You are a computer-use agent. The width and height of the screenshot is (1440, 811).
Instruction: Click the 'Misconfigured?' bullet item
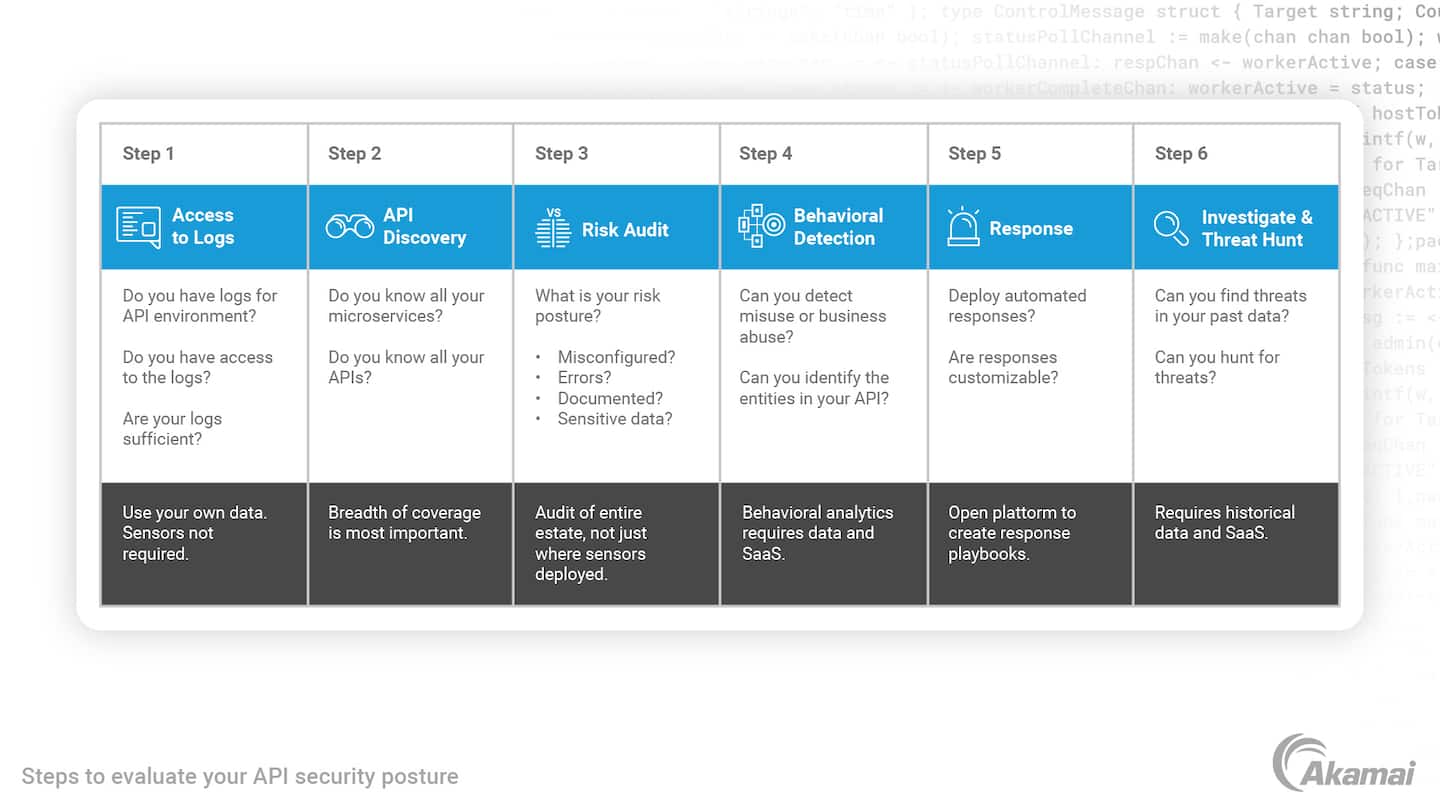tap(616, 357)
